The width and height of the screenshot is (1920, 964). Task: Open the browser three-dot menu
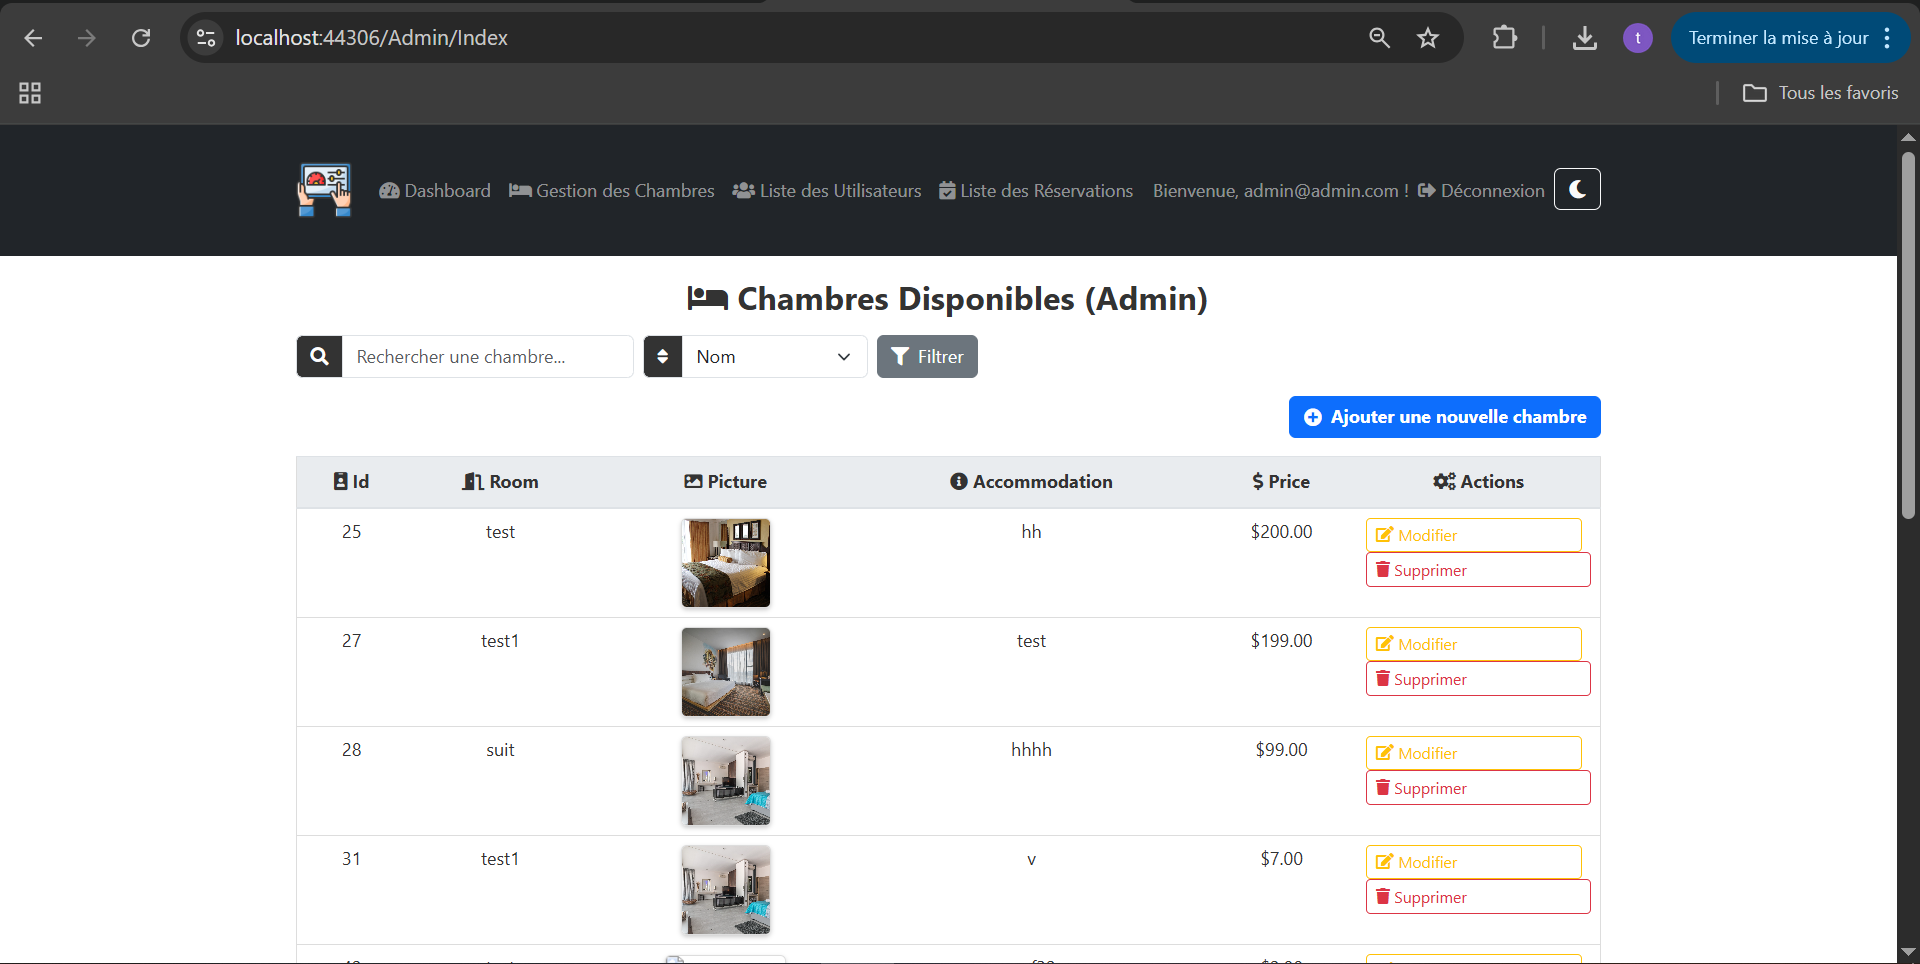point(1887,38)
